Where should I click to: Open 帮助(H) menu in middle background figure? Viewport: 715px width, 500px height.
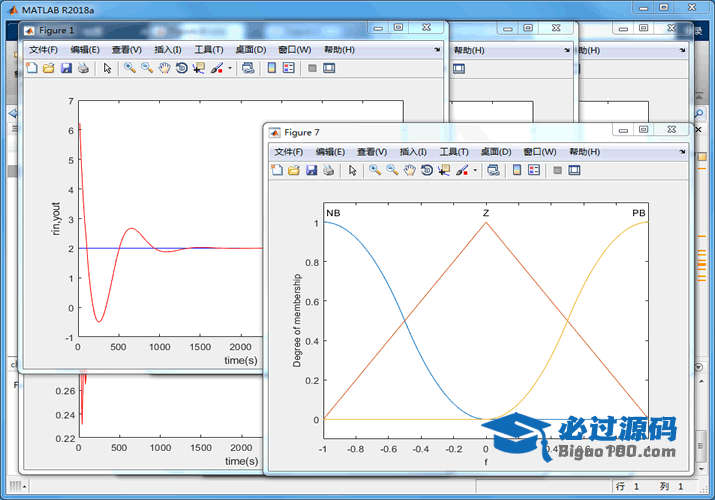click(469, 50)
